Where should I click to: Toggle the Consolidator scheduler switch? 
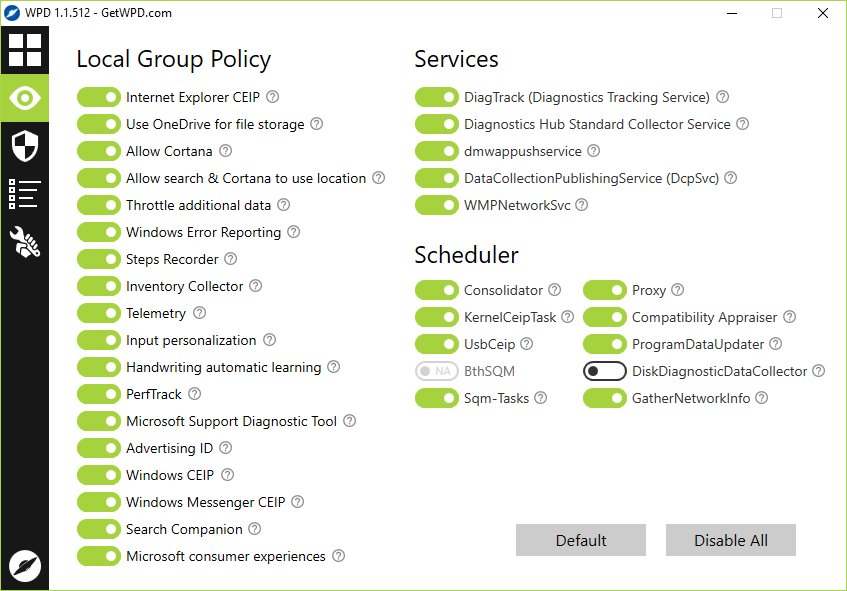coord(436,290)
